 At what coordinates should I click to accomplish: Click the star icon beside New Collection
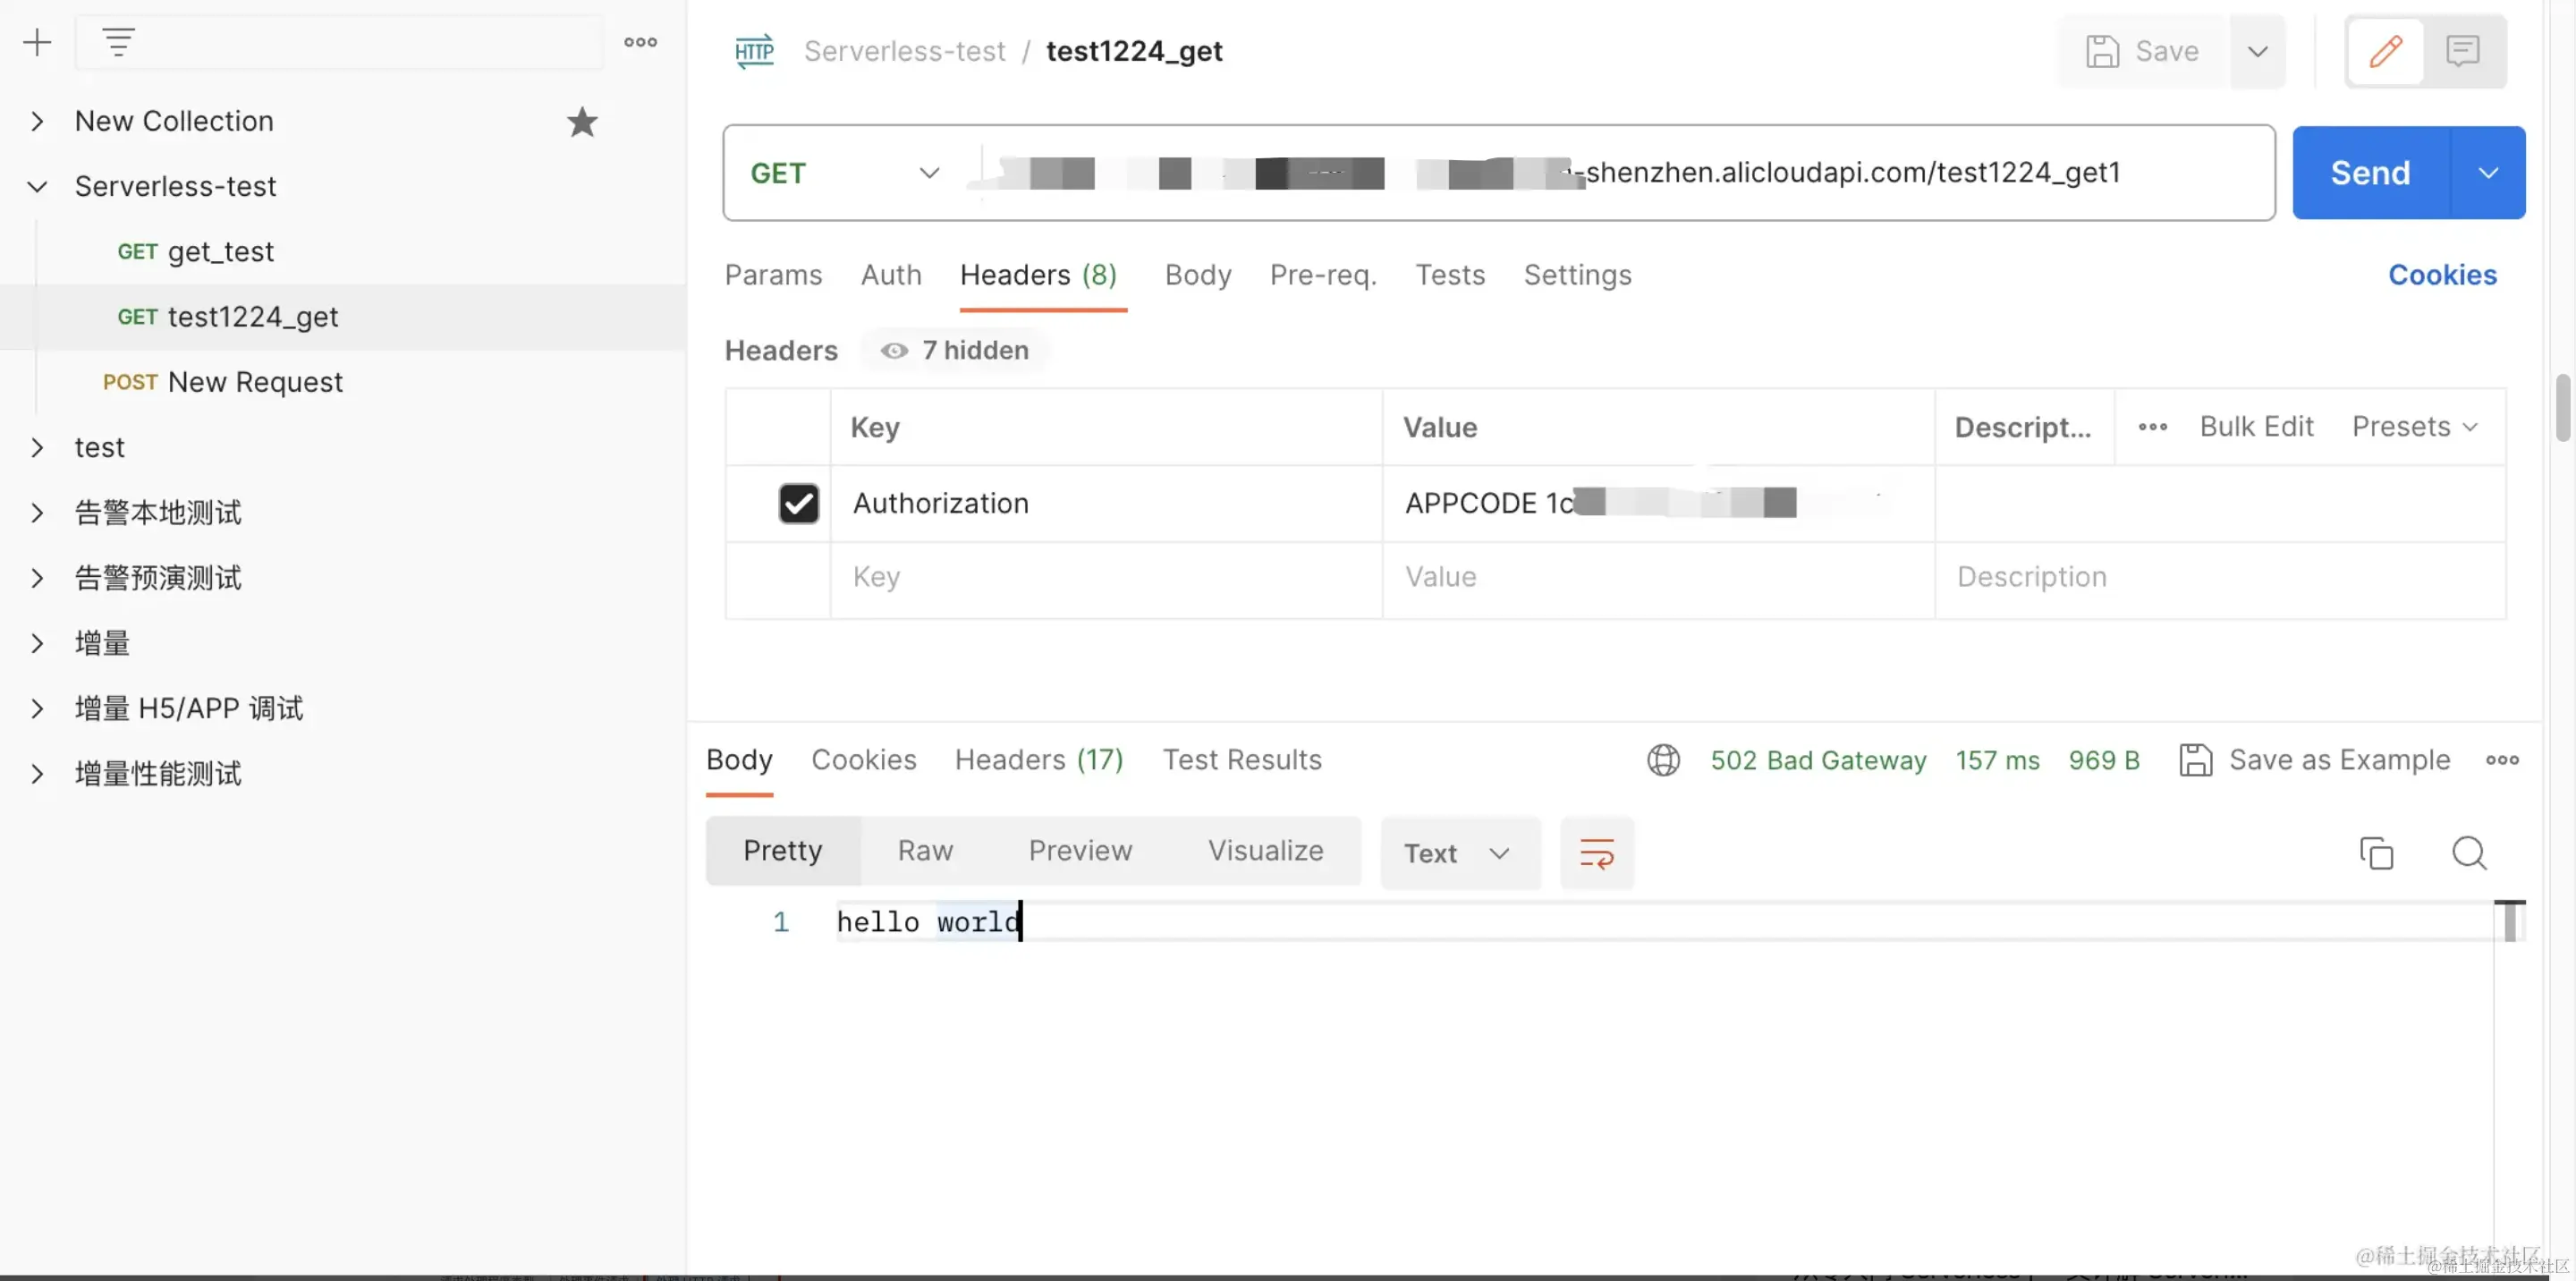tap(582, 122)
